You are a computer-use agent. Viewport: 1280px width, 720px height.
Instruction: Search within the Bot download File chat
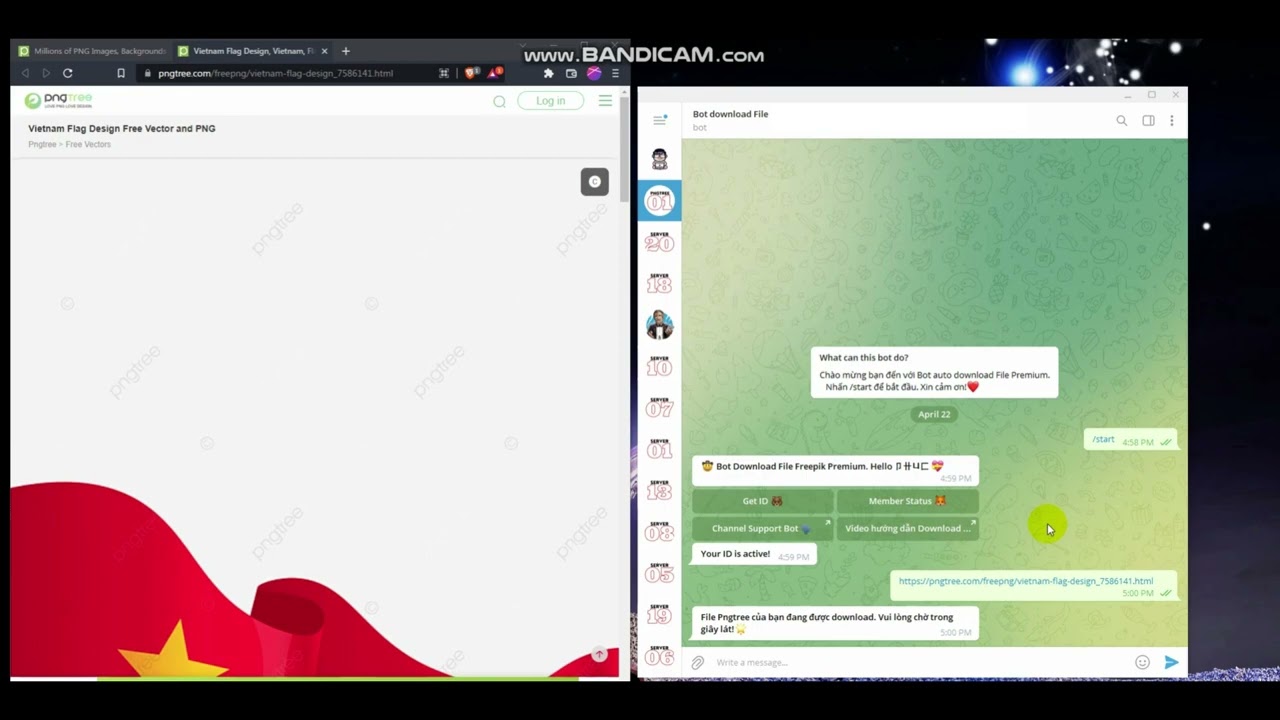[x=1121, y=121]
